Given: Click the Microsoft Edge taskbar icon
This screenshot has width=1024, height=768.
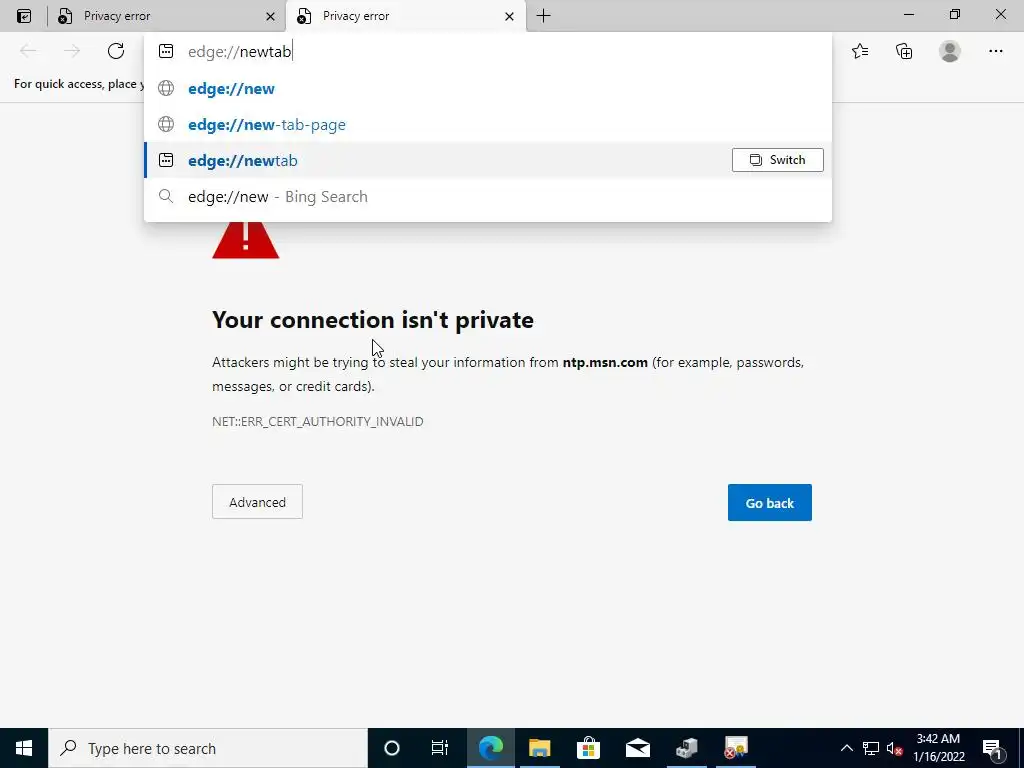Looking at the screenshot, I should 490,748.
